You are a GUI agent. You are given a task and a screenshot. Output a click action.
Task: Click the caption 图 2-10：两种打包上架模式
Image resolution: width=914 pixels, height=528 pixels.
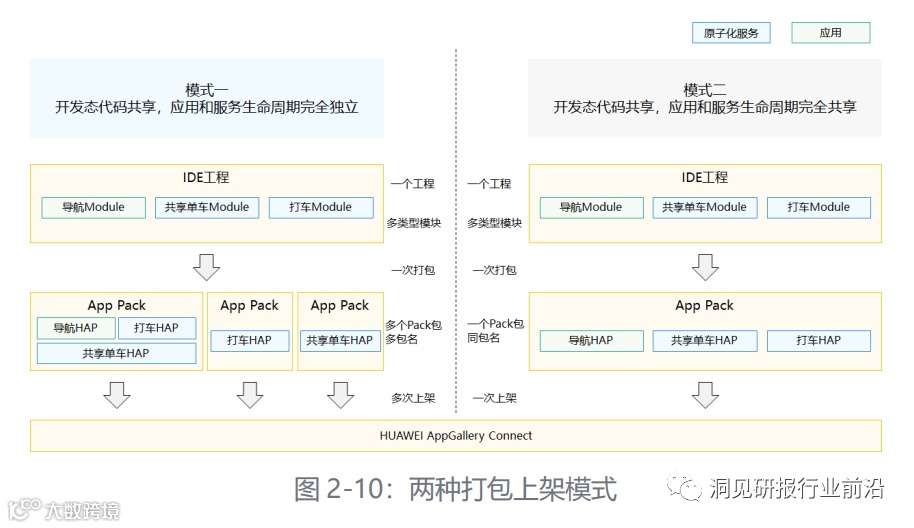[x=455, y=488]
